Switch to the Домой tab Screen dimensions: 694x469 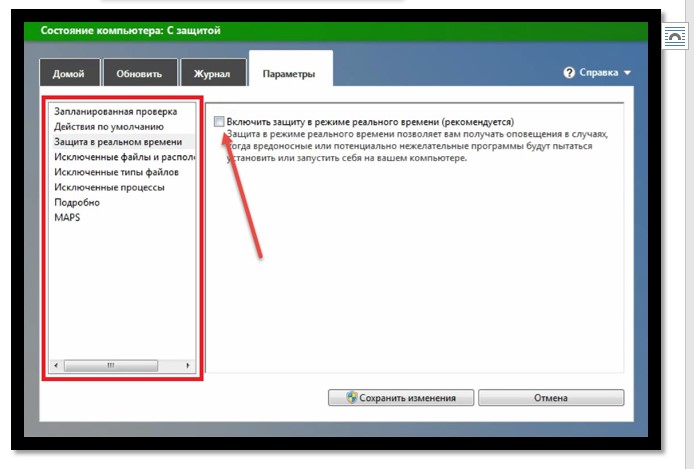coord(69,73)
